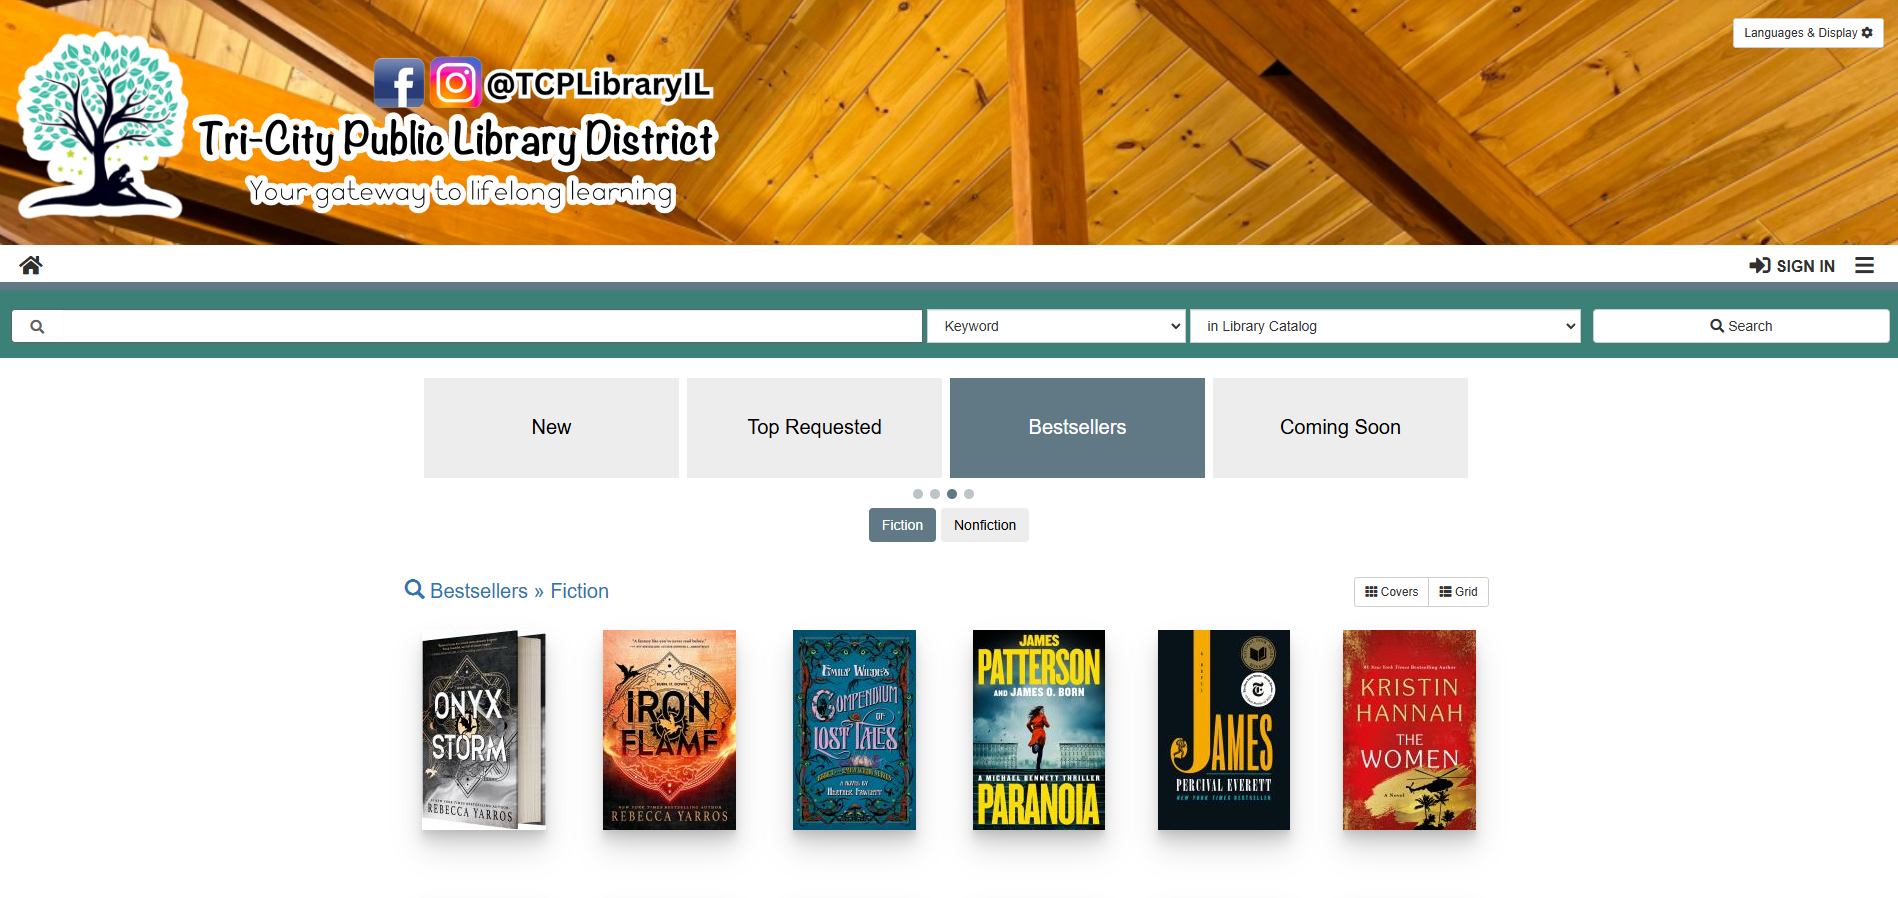Select the New browse category tab
Screen dimensions: 1898x898
tap(551, 428)
